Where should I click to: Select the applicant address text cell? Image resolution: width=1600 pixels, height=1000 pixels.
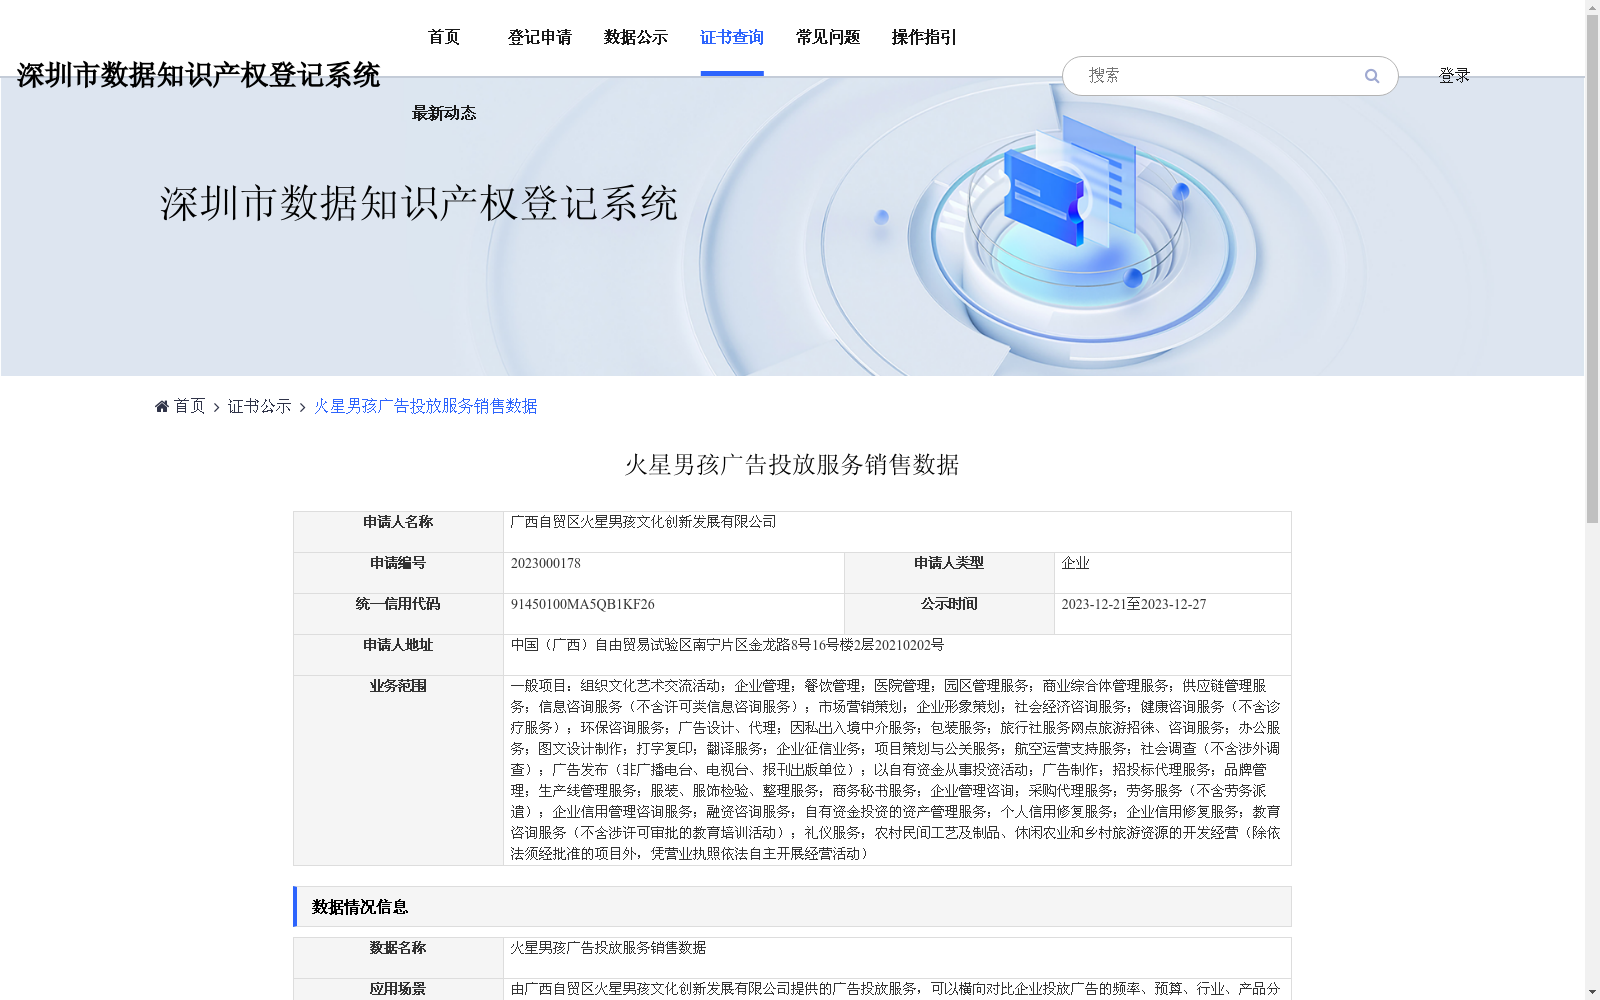click(897, 655)
